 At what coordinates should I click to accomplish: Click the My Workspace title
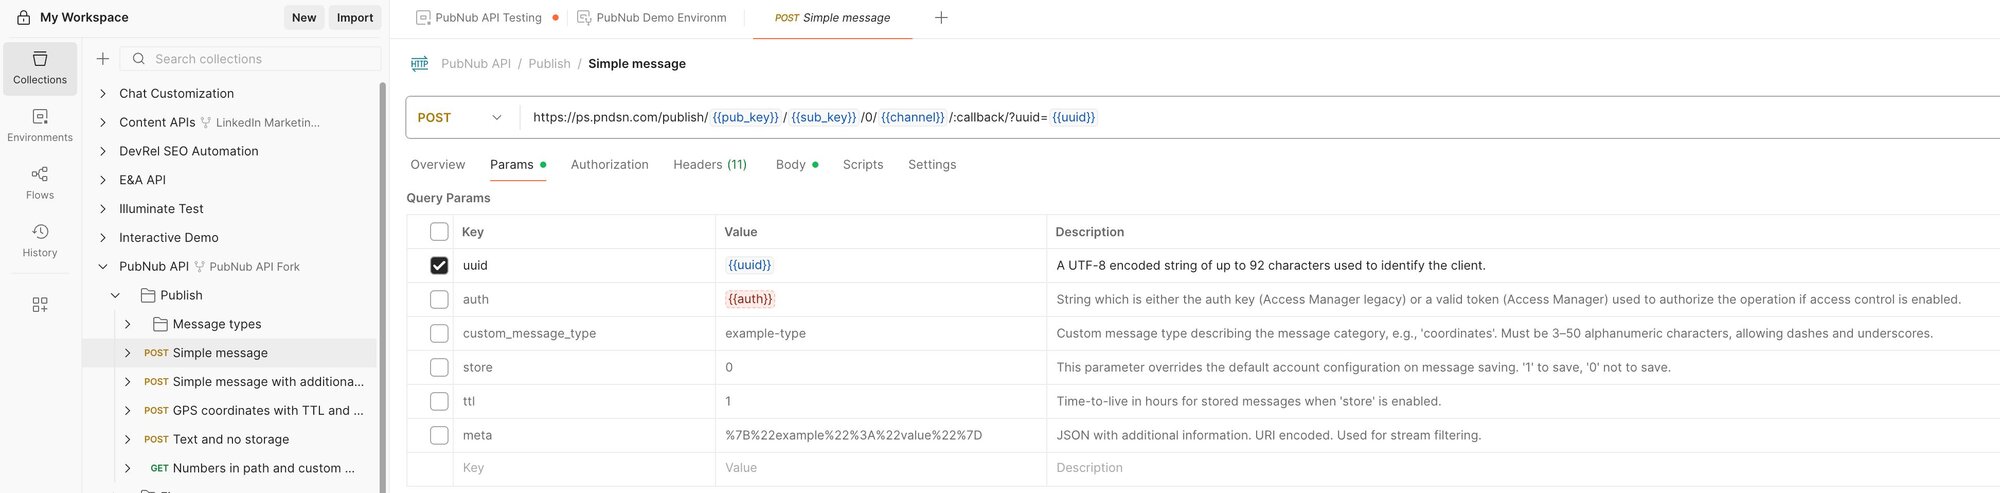coord(84,17)
